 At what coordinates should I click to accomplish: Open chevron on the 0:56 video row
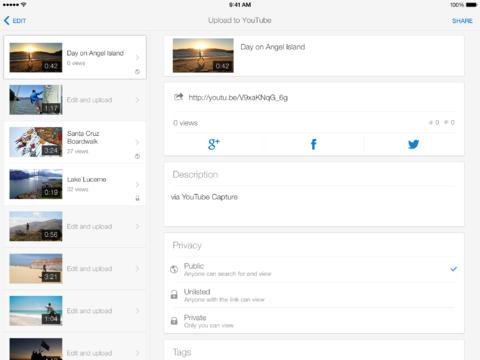137,226
